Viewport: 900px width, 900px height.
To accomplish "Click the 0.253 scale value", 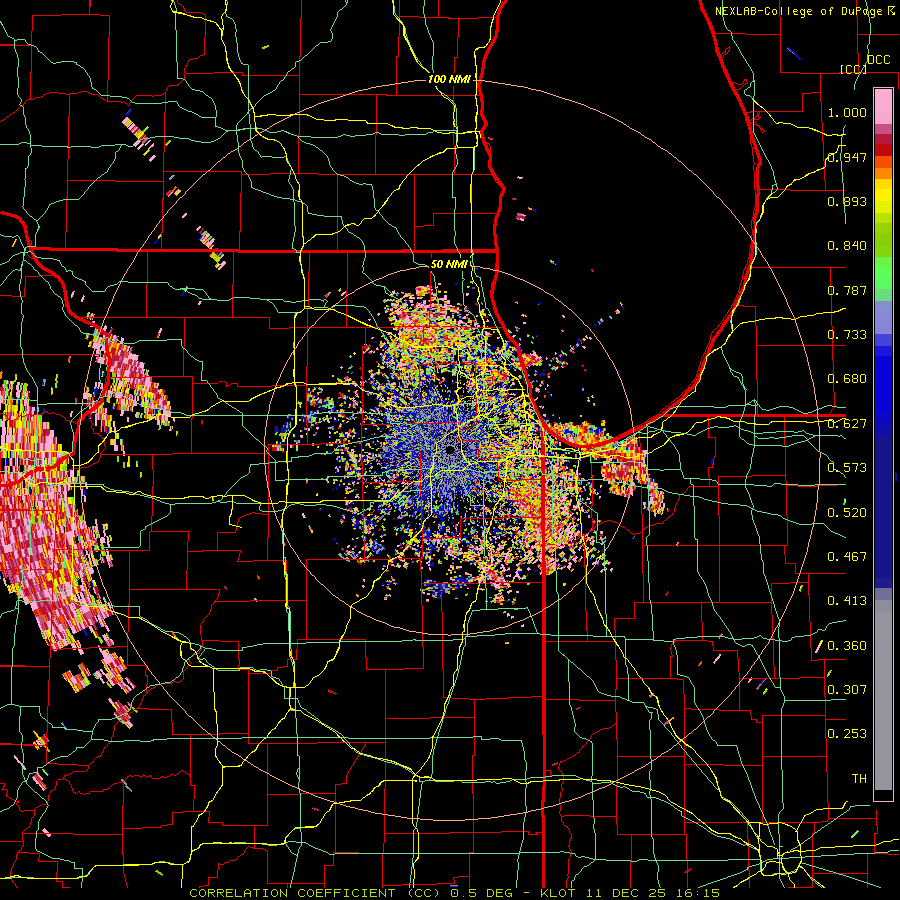I will point(847,734).
